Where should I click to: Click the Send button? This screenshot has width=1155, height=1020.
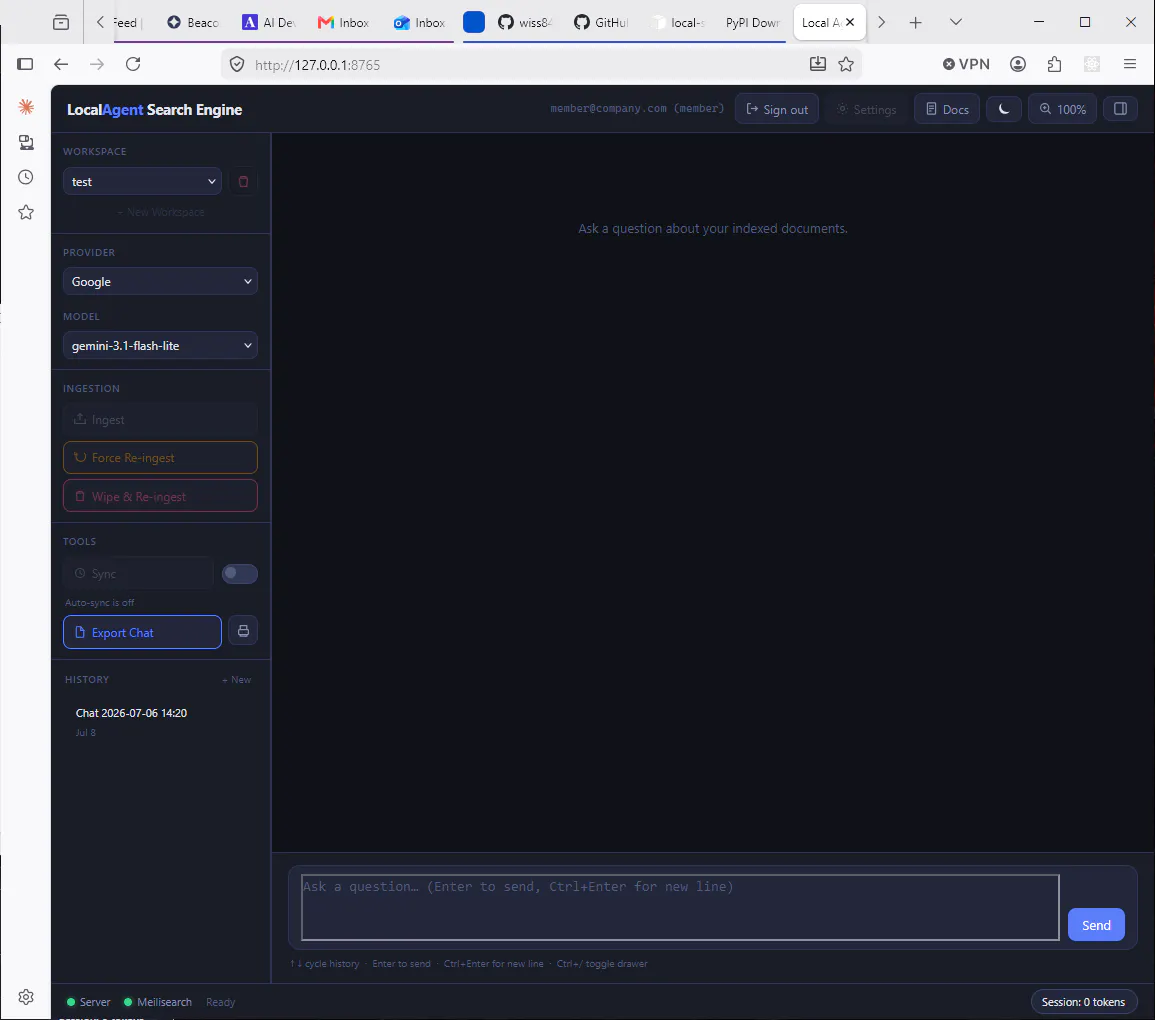pyautogui.click(x=1096, y=925)
